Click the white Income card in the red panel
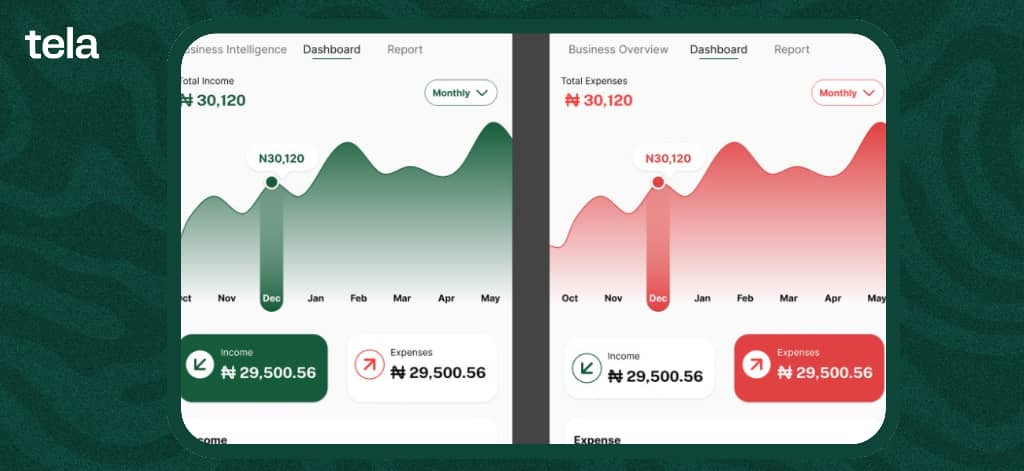Screen dimensions: 1024x471 click(x=639, y=369)
